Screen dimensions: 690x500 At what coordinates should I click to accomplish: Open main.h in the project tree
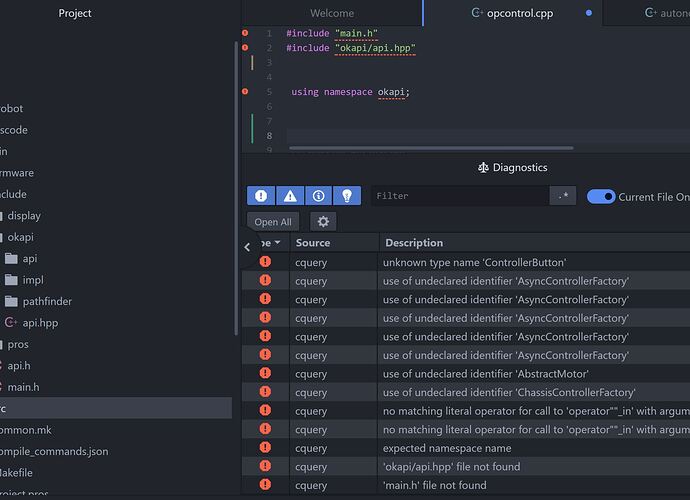23,387
